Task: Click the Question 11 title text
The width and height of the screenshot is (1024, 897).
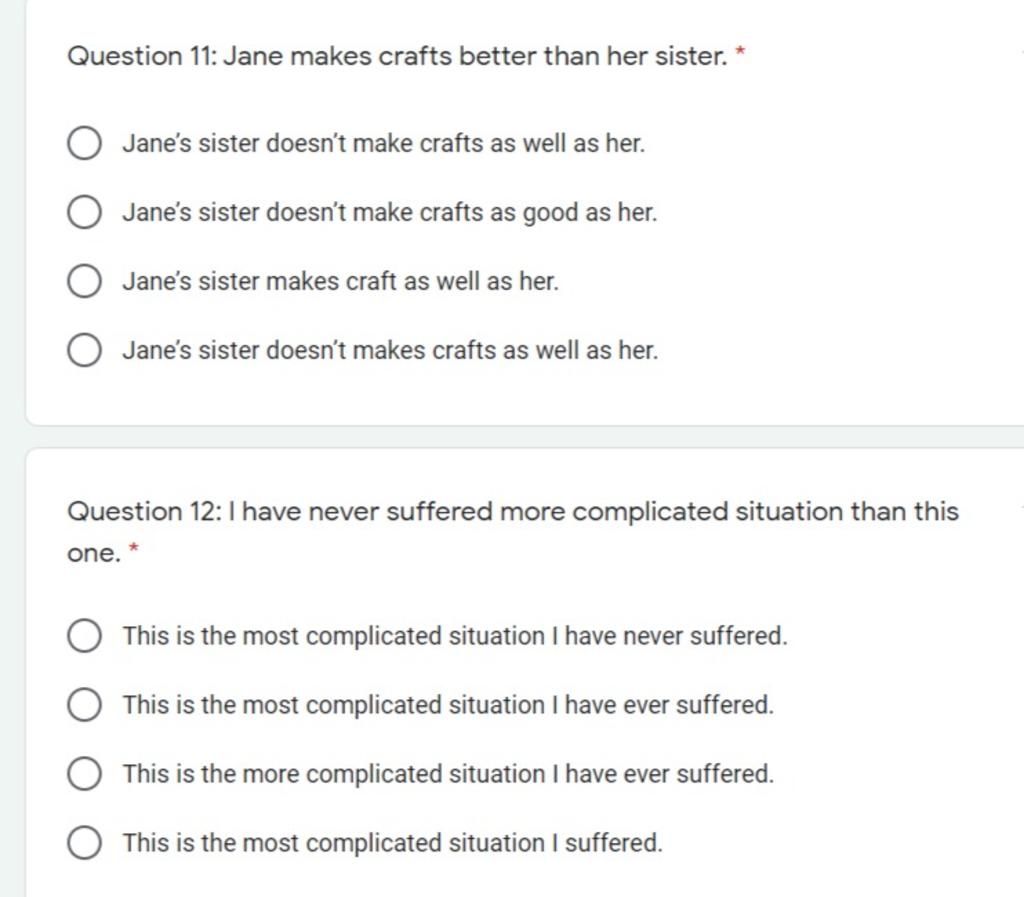Action: pyautogui.click(x=397, y=56)
